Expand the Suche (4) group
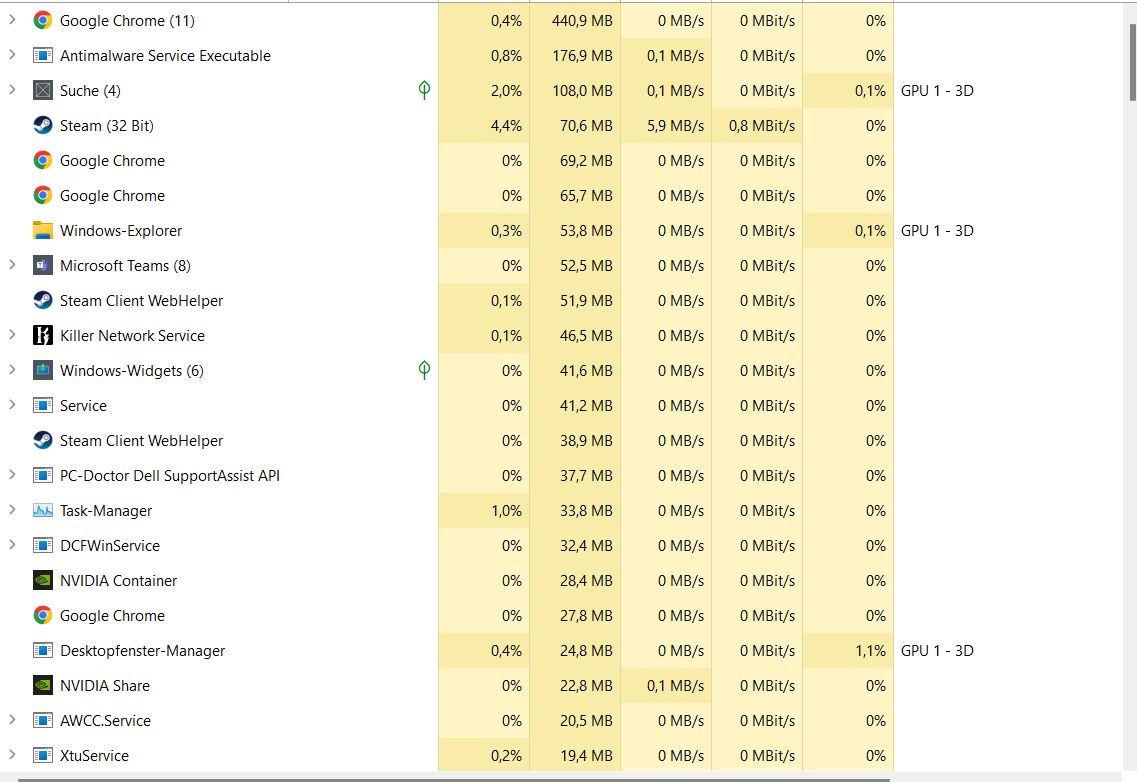This screenshot has height=782, width=1137. (12, 90)
